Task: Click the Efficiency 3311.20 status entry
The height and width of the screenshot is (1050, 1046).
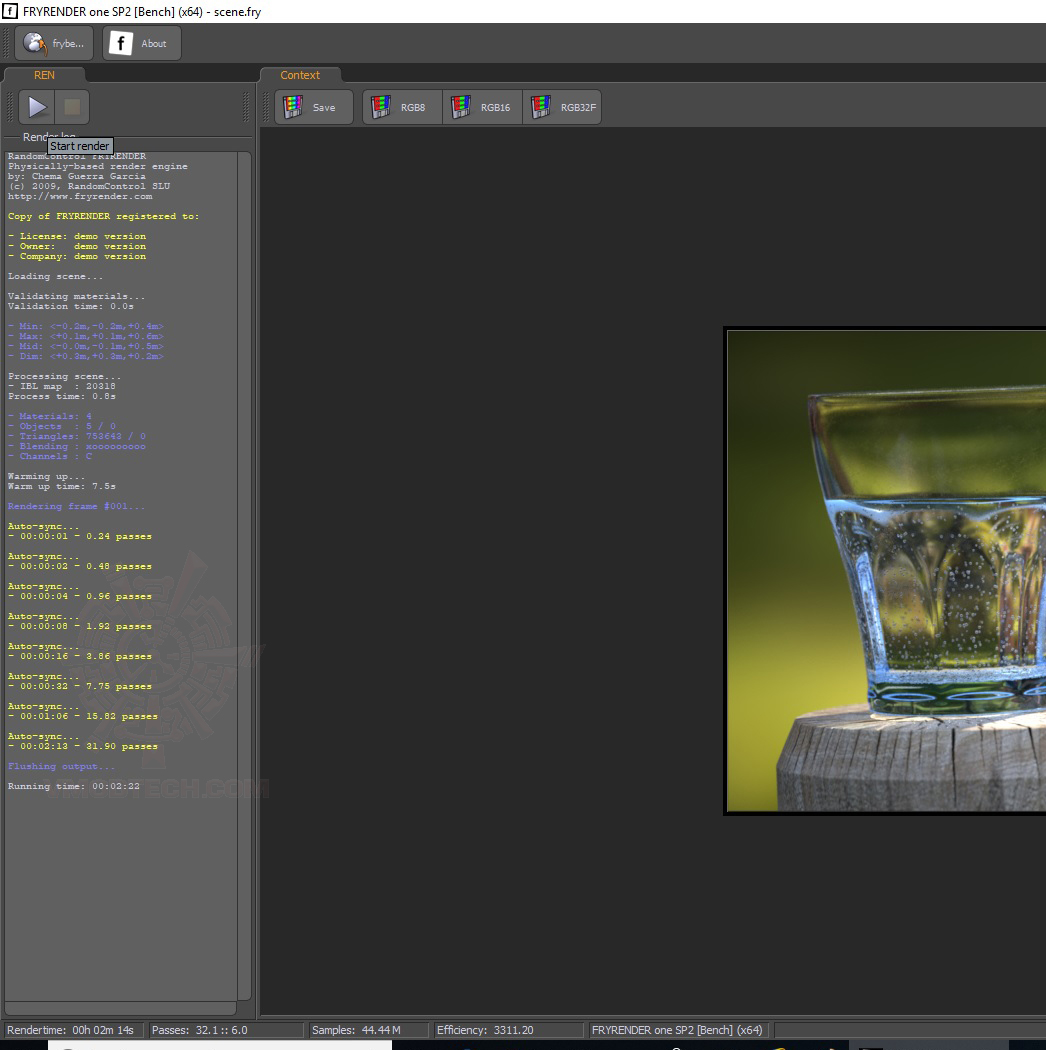Action: (508, 1030)
